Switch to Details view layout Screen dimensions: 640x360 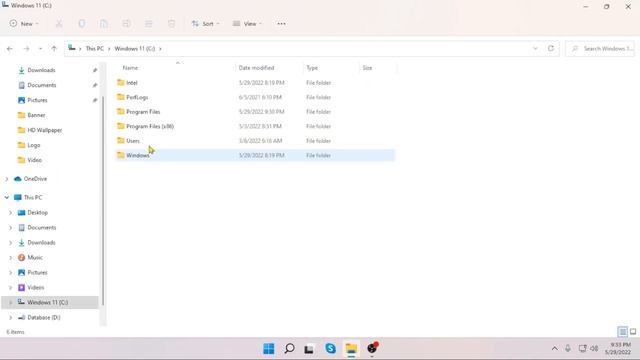click(x=623, y=332)
